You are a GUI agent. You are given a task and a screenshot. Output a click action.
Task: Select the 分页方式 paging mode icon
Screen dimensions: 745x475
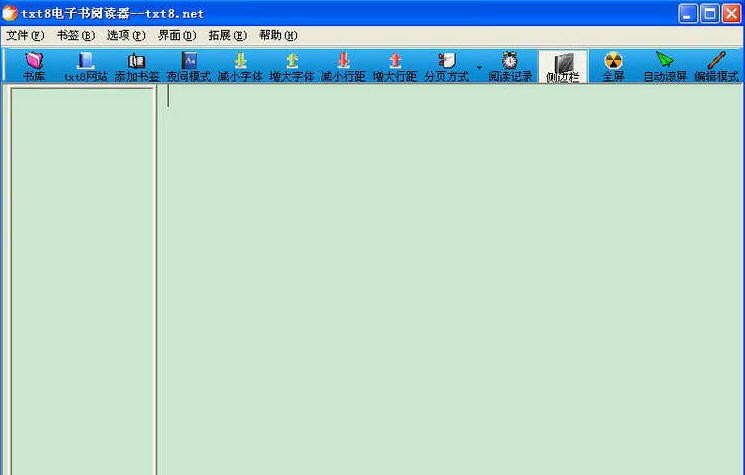coord(447,66)
